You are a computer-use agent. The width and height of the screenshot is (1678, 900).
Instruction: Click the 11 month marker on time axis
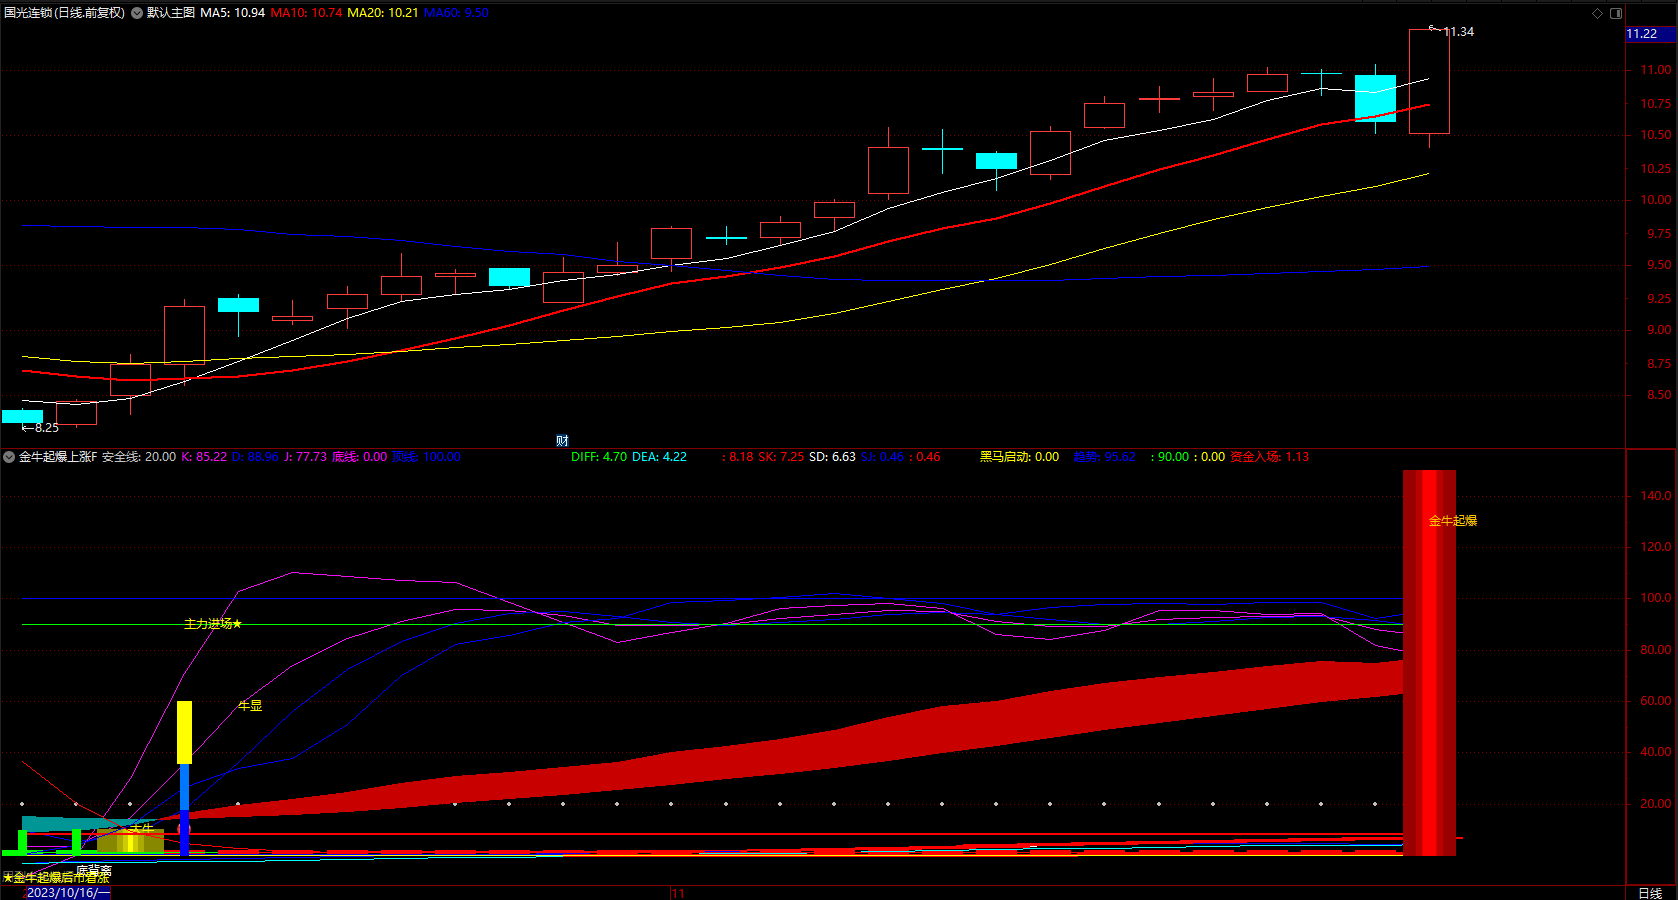coord(678,893)
